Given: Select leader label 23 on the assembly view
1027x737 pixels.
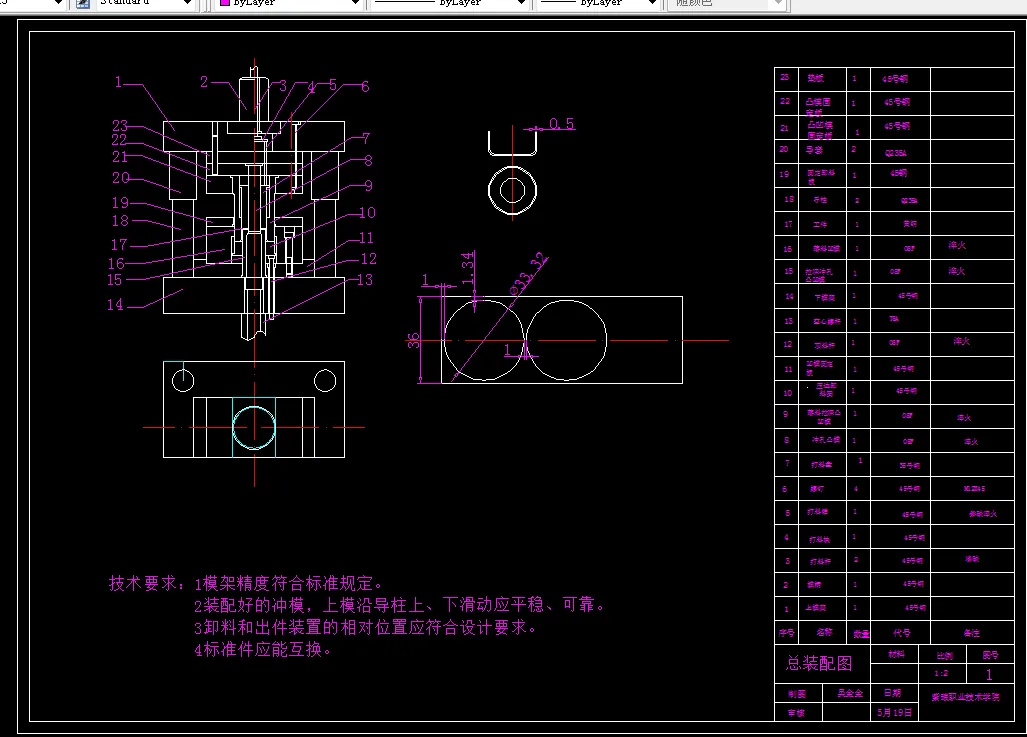Looking at the screenshot, I should pyautogui.click(x=120, y=125).
